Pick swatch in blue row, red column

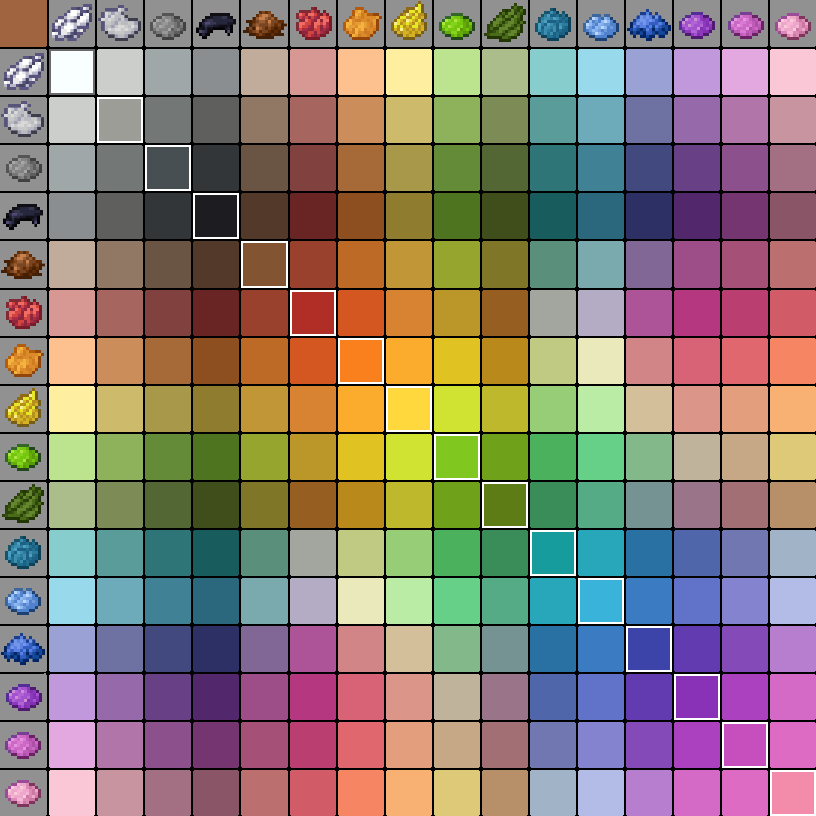312,649
